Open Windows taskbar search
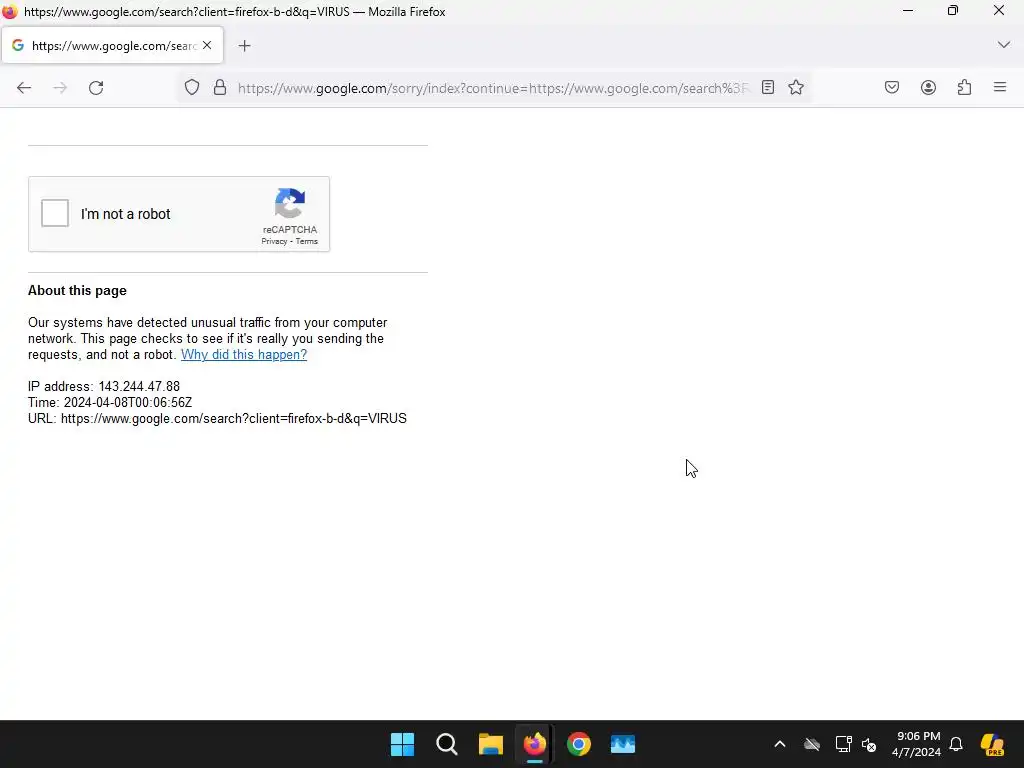 447,744
